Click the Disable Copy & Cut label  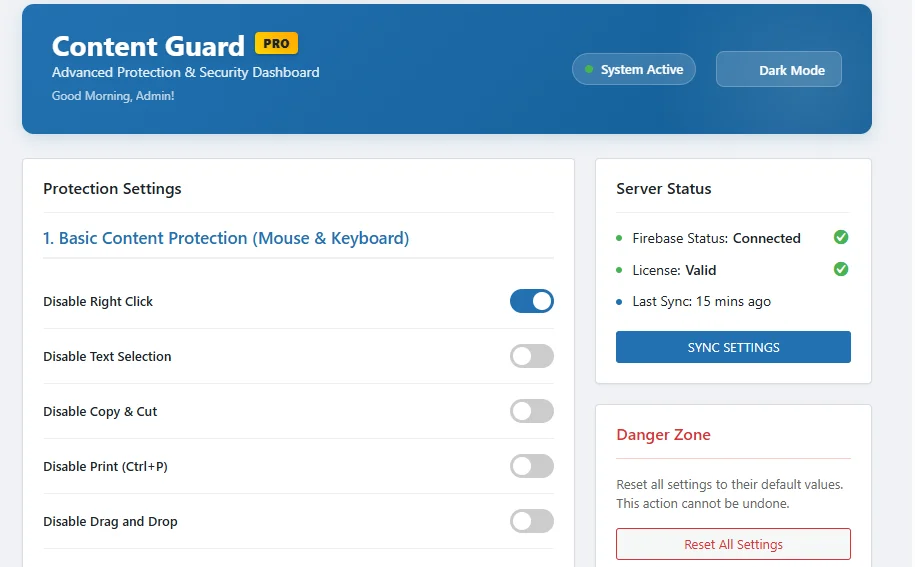pyautogui.click(x=100, y=411)
